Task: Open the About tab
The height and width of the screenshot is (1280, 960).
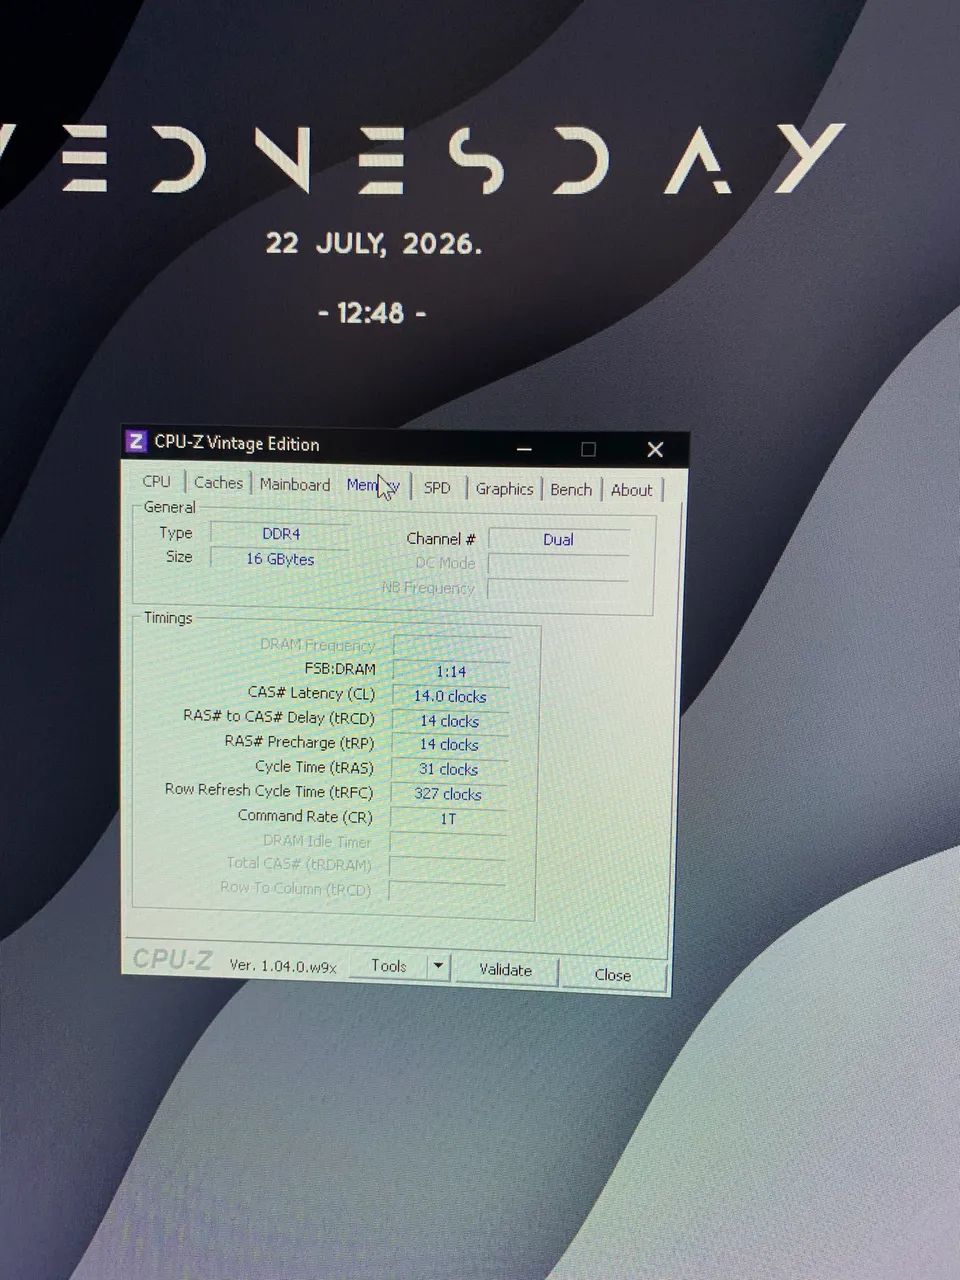Action: point(631,490)
